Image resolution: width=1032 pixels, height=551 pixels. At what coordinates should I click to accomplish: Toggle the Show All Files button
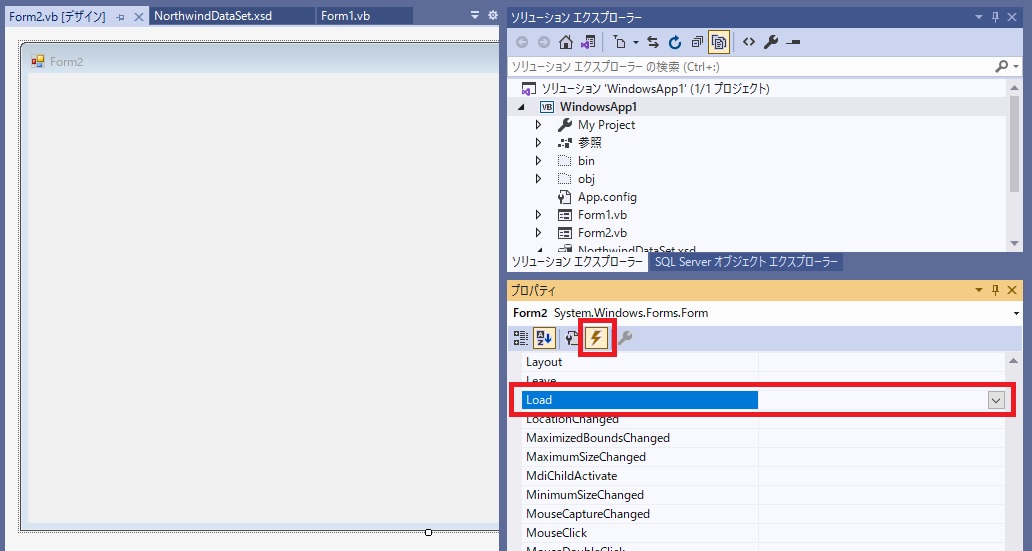pyautogui.click(x=719, y=42)
